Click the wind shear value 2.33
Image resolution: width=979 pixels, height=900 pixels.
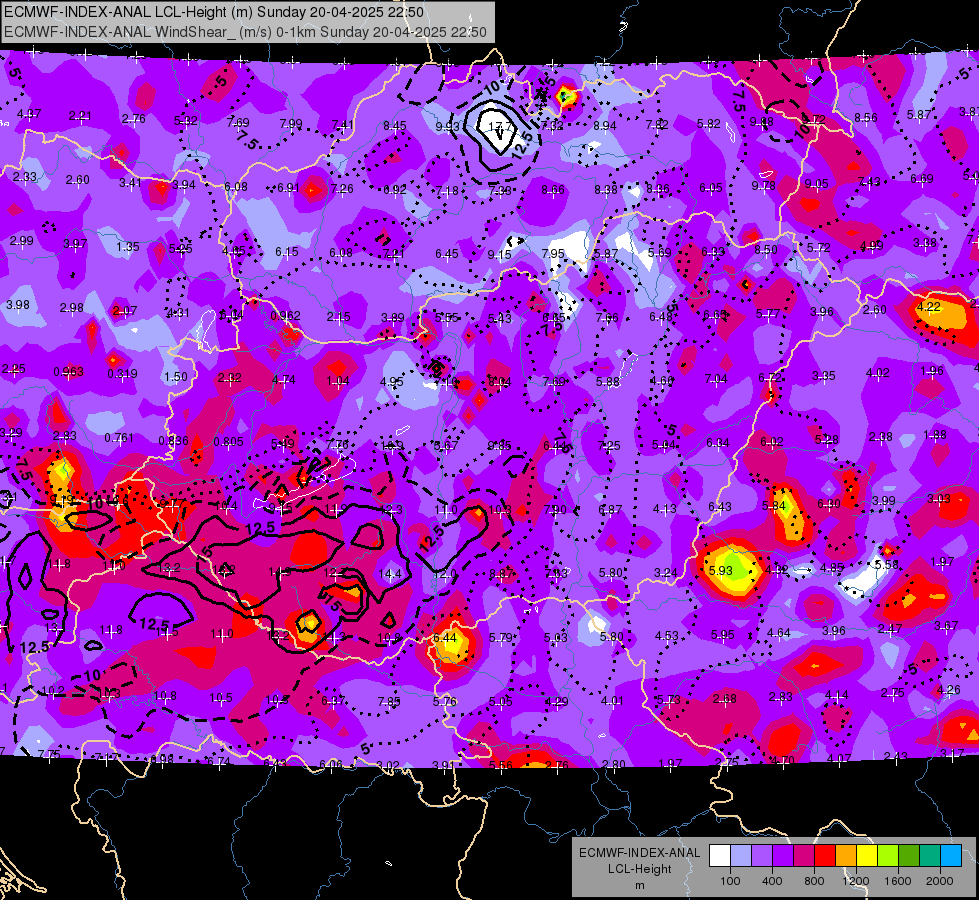click(x=24, y=177)
